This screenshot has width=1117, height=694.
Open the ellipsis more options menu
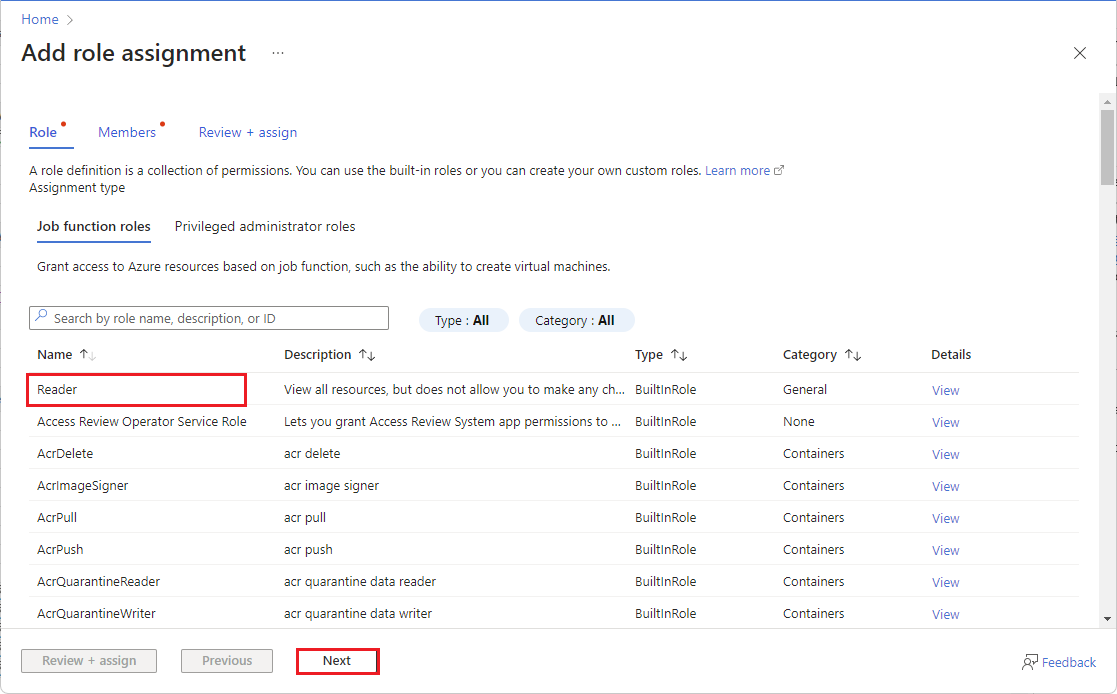coord(278,53)
